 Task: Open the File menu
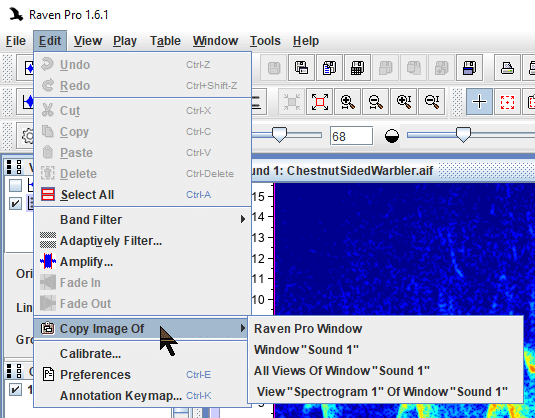[16, 41]
